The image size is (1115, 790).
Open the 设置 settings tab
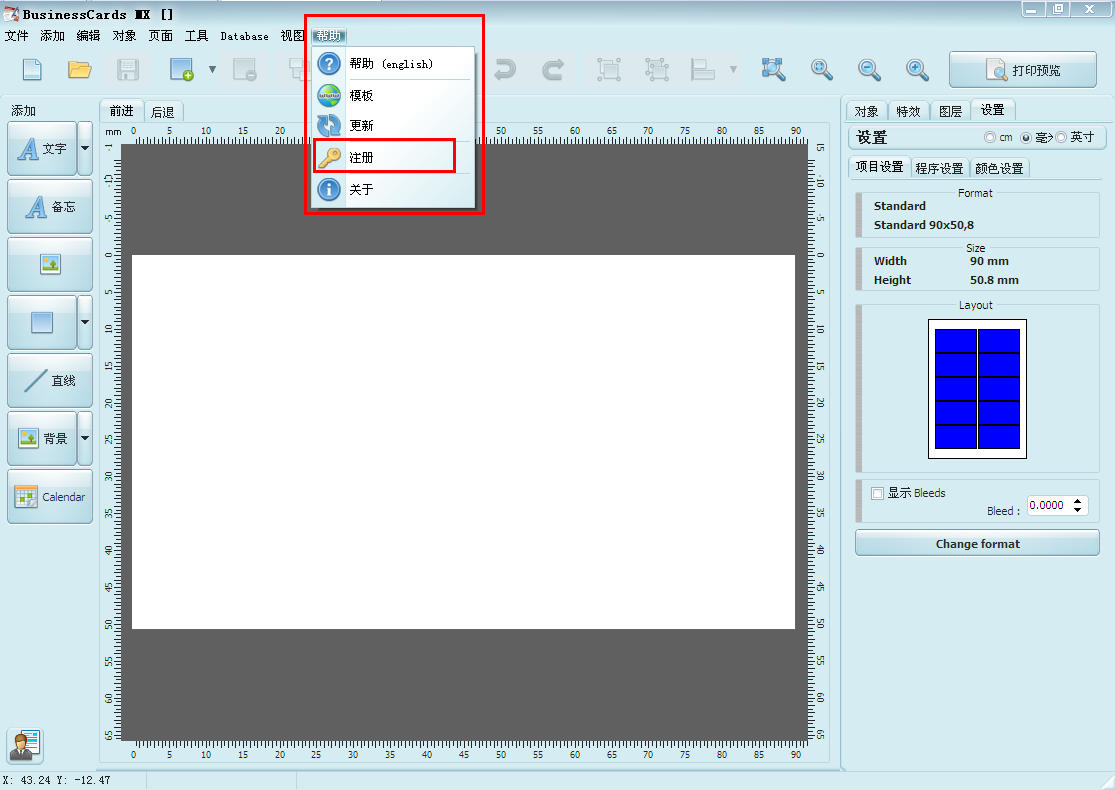(993, 110)
